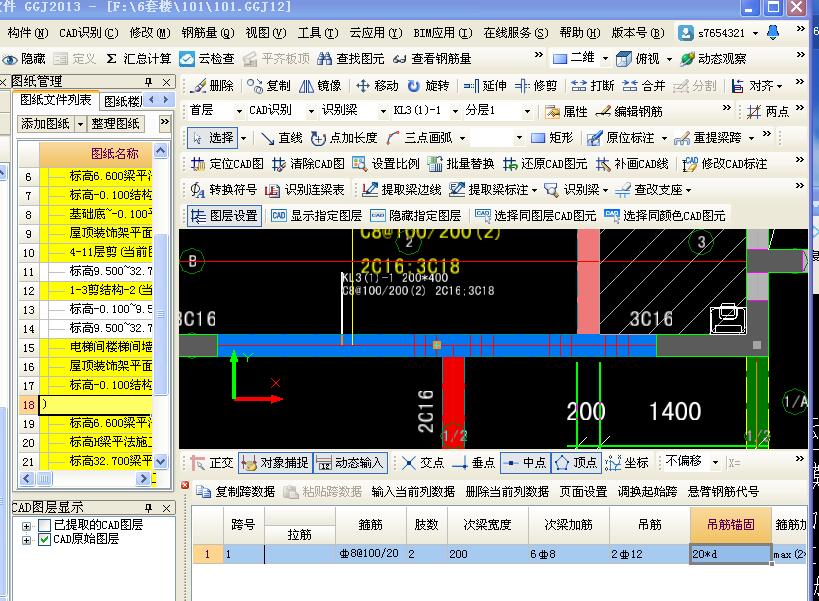Open 设置比例 scale settings

point(386,164)
